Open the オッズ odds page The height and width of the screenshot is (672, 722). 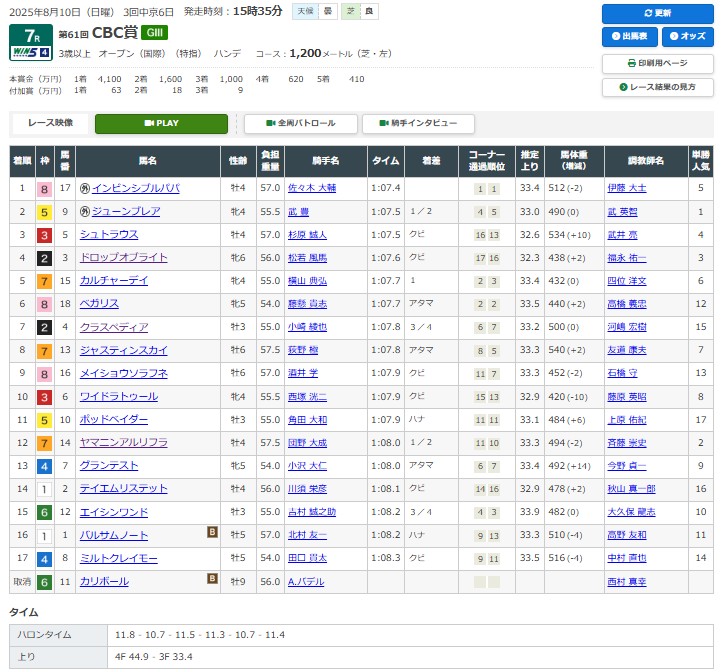pos(686,37)
